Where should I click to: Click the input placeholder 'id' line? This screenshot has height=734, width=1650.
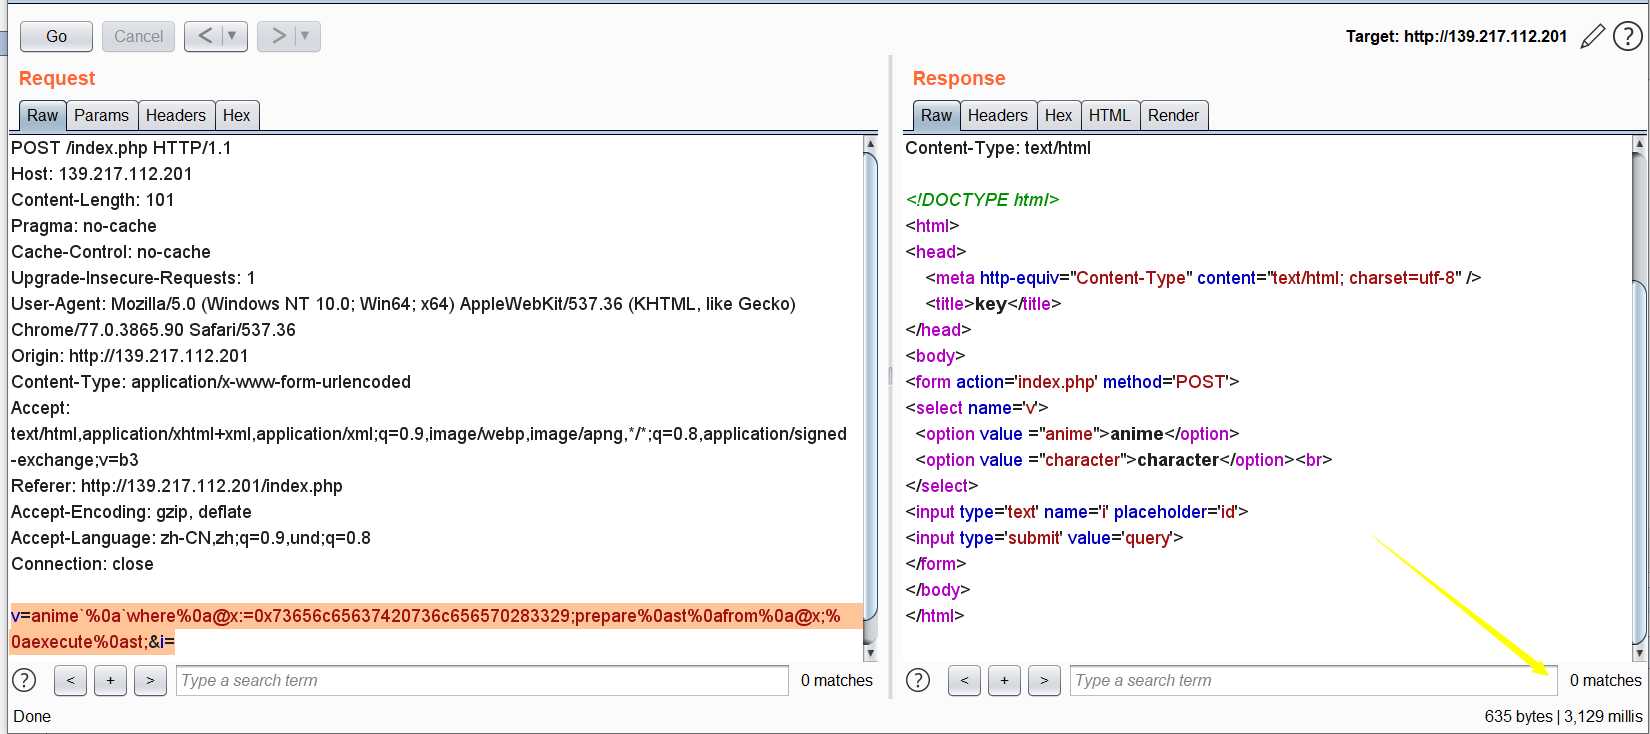pos(1077,512)
